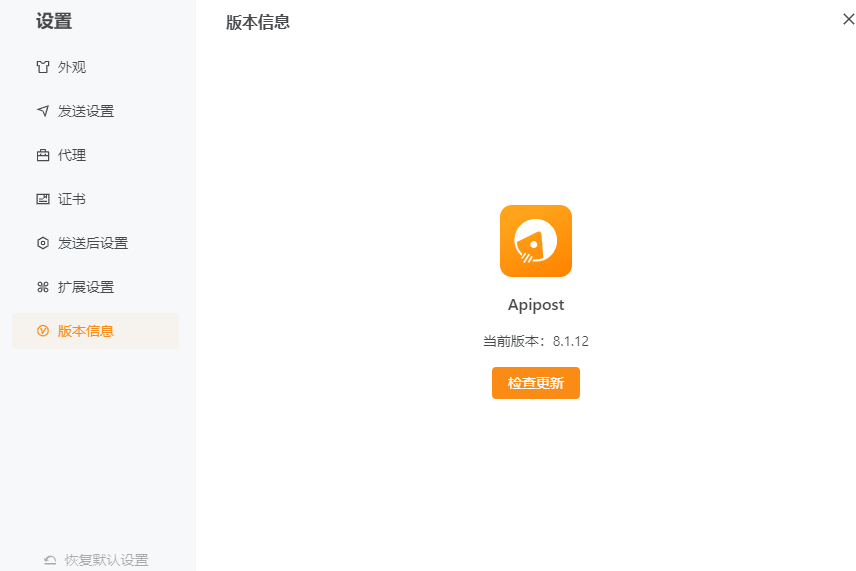Click the 版本信息 page heading
The image size is (856, 571).
[258, 22]
